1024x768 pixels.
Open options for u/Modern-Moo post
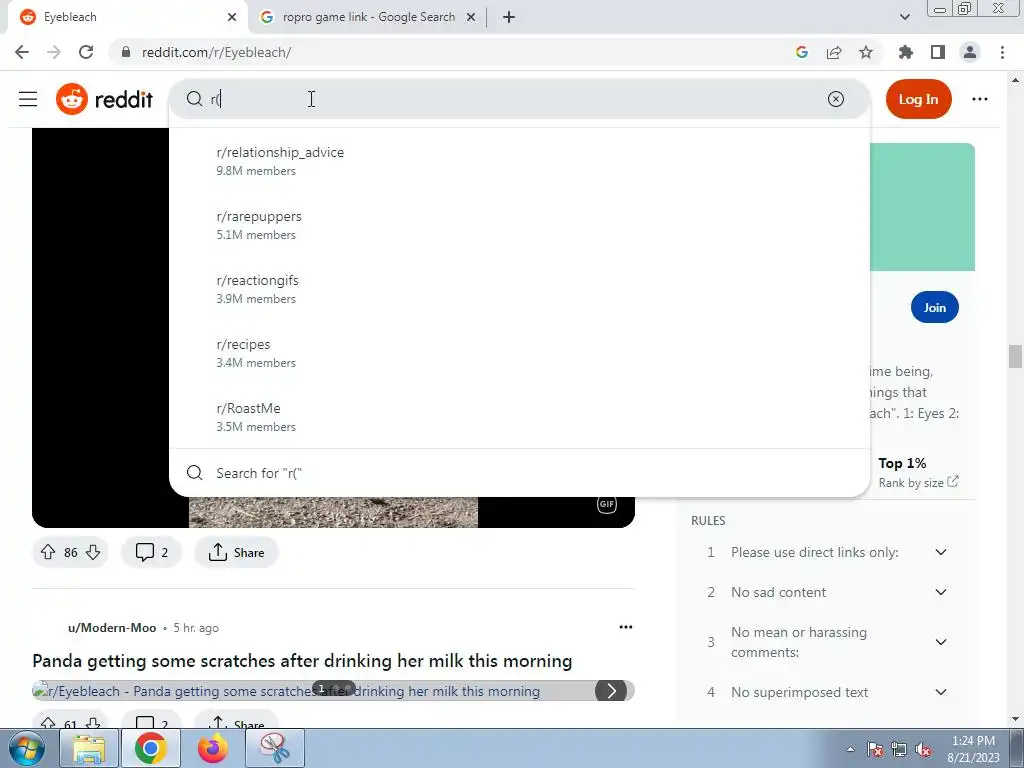(626, 627)
